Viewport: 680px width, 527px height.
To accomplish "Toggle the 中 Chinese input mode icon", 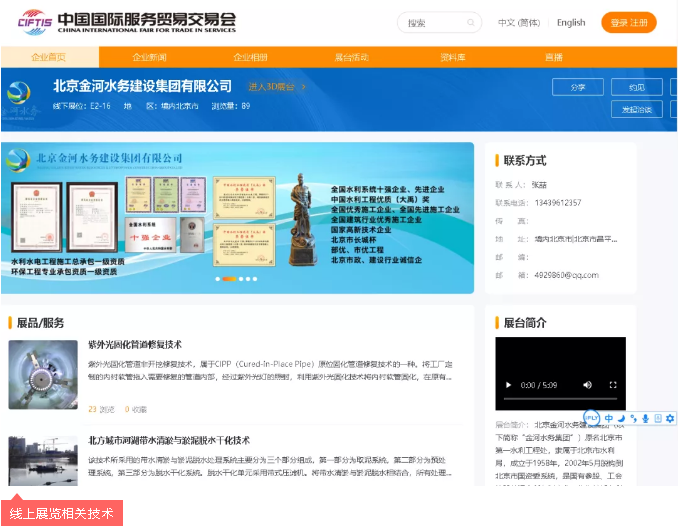I will point(609,418).
